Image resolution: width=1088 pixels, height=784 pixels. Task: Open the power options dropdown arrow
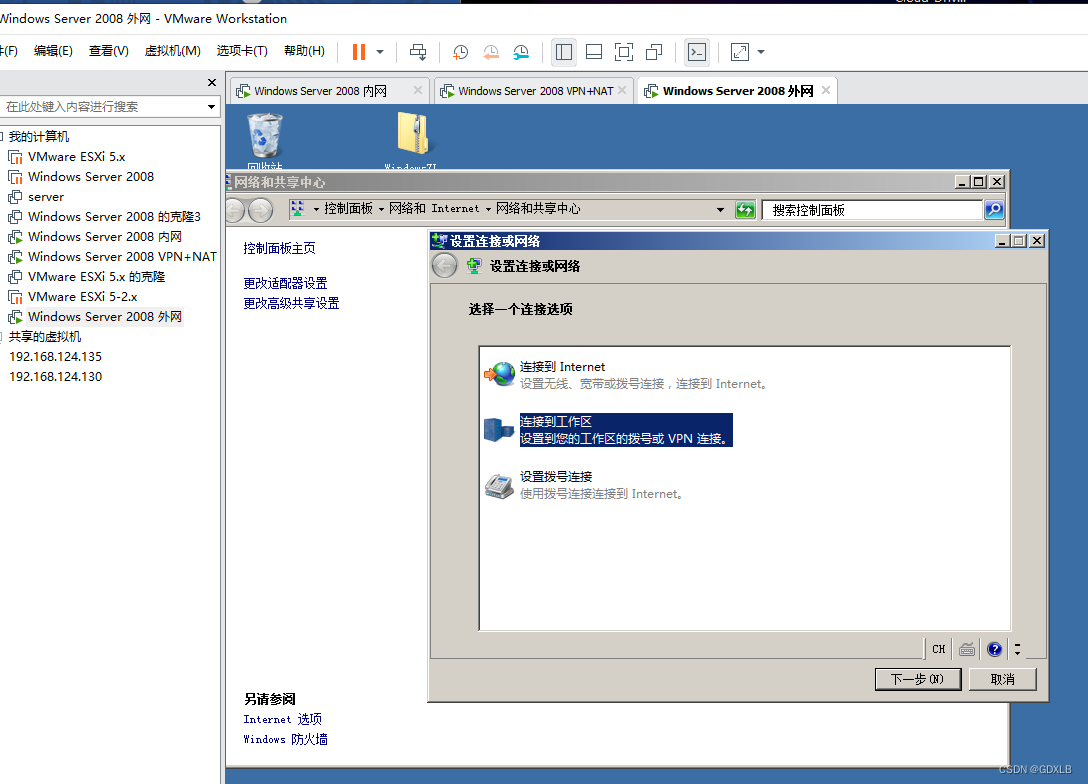pyautogui.click(x=380, y=52)
